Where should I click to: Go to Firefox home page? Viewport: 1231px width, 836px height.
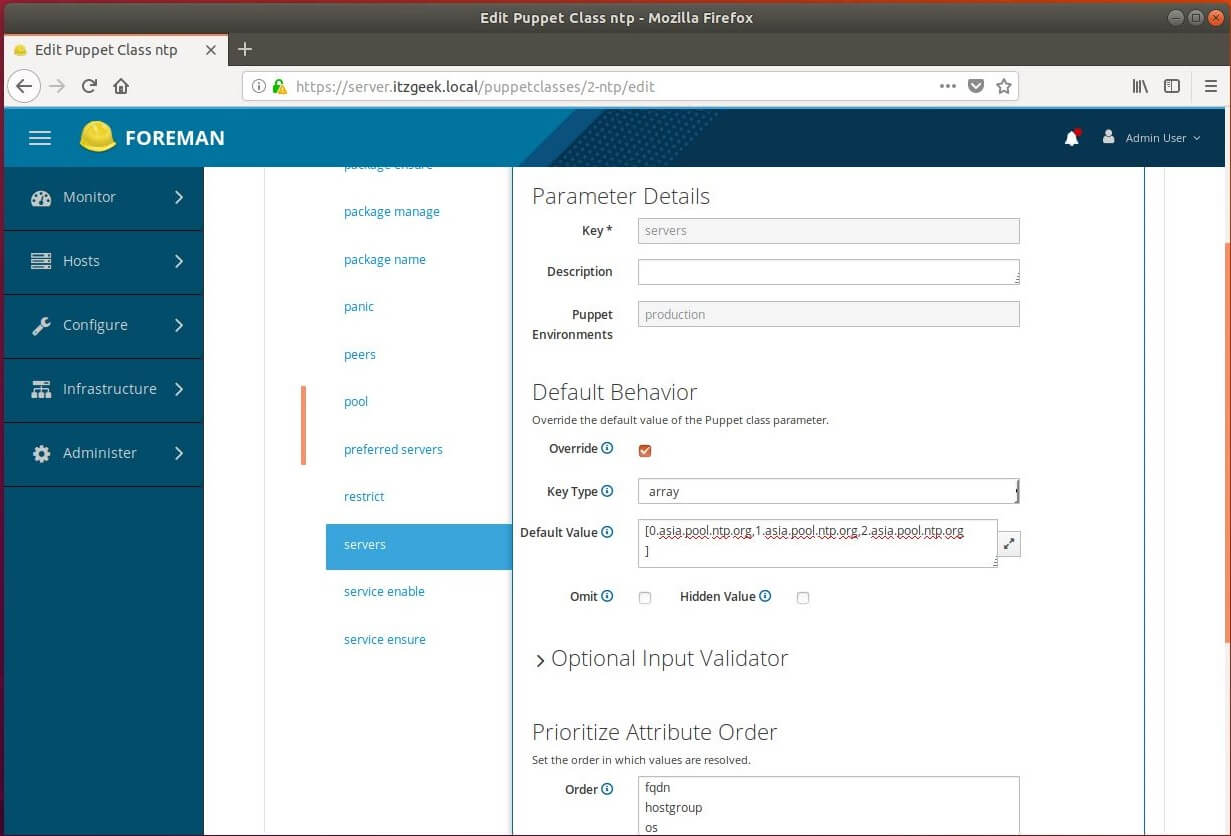click(x=121, y=86)
